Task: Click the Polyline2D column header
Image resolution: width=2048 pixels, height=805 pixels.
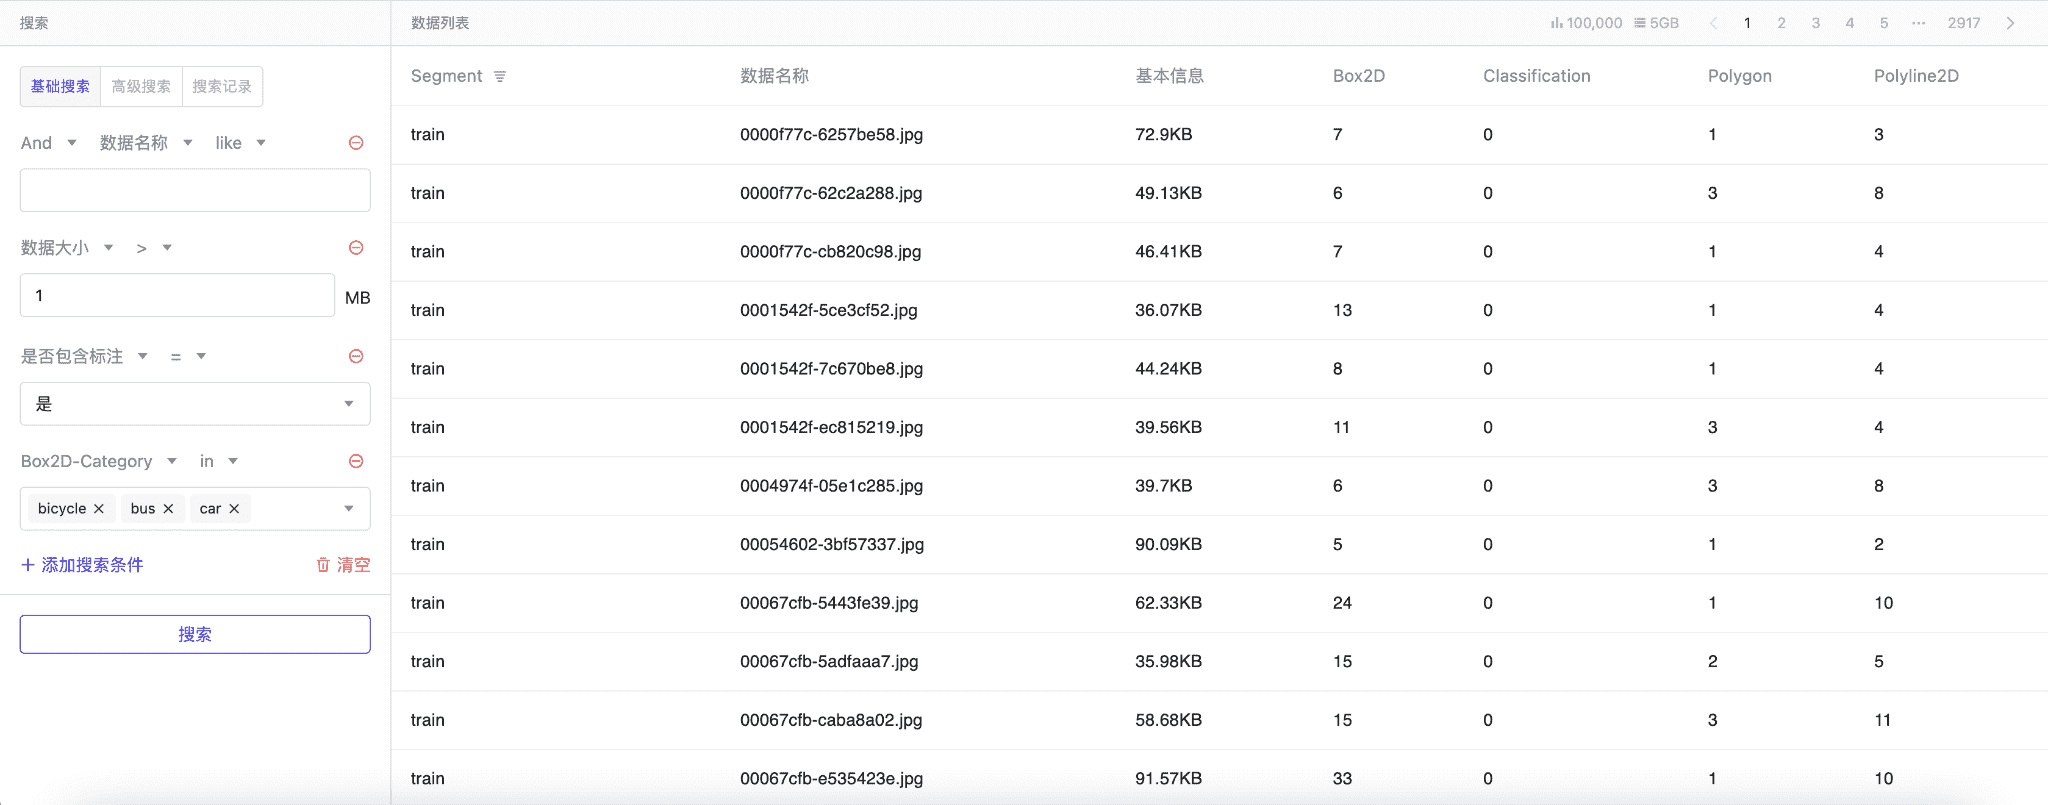Action: (x=1916, y=76)
